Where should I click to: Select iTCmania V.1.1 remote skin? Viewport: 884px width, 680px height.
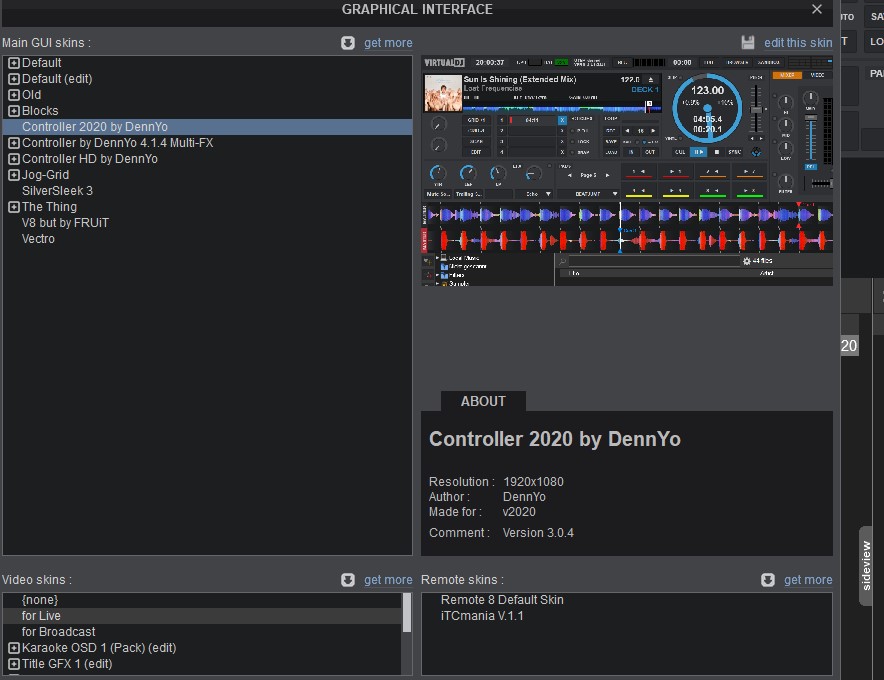tap(627, 616)
